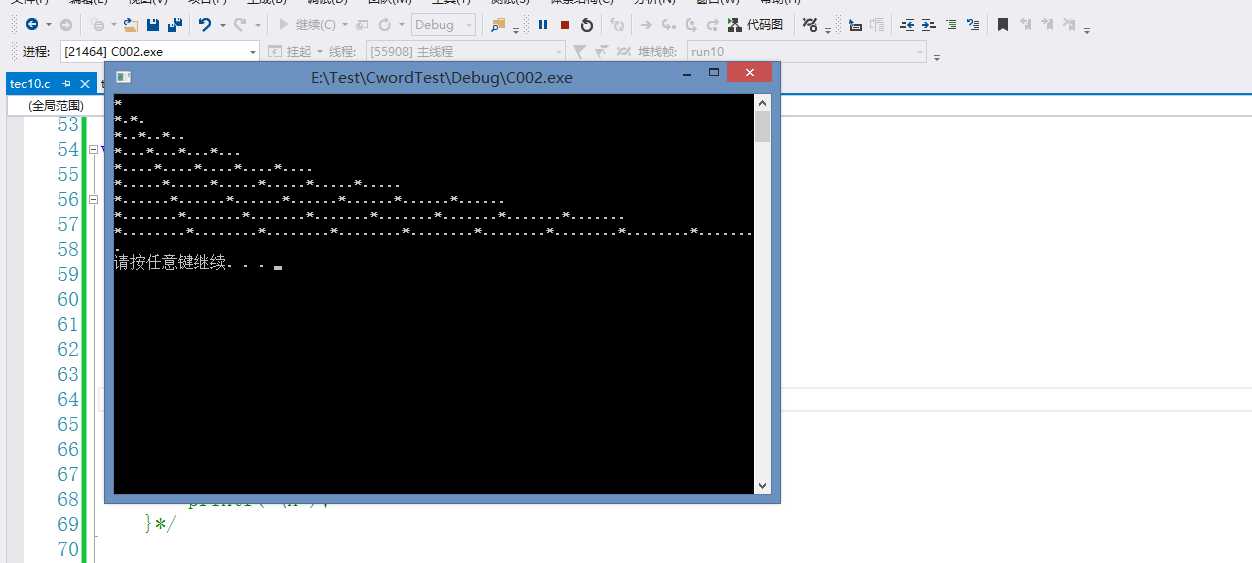Screen dimensions: 1252x563
Task: Click the code line ending comment }*/
Action: click(160, 523)
